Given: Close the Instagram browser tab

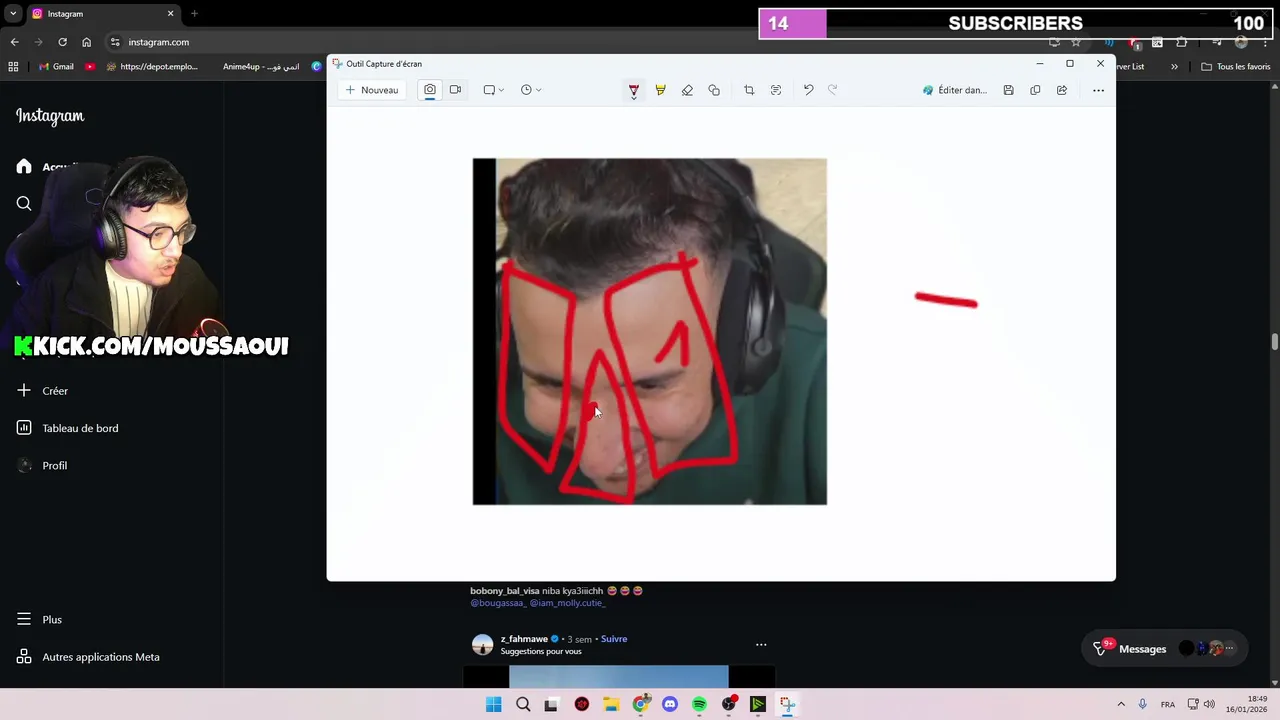Looking at the screenshot, I should tap(170, 14).
